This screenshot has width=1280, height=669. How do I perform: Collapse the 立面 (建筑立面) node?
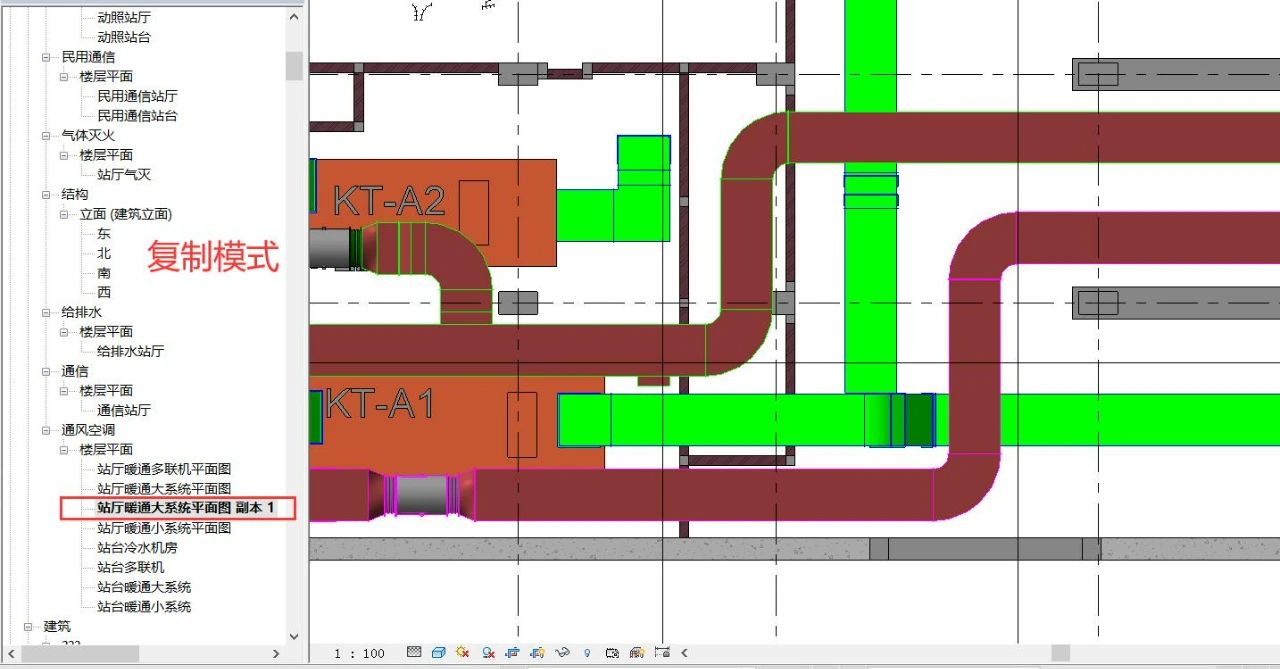pyautogui.click(x=64, y=214)
